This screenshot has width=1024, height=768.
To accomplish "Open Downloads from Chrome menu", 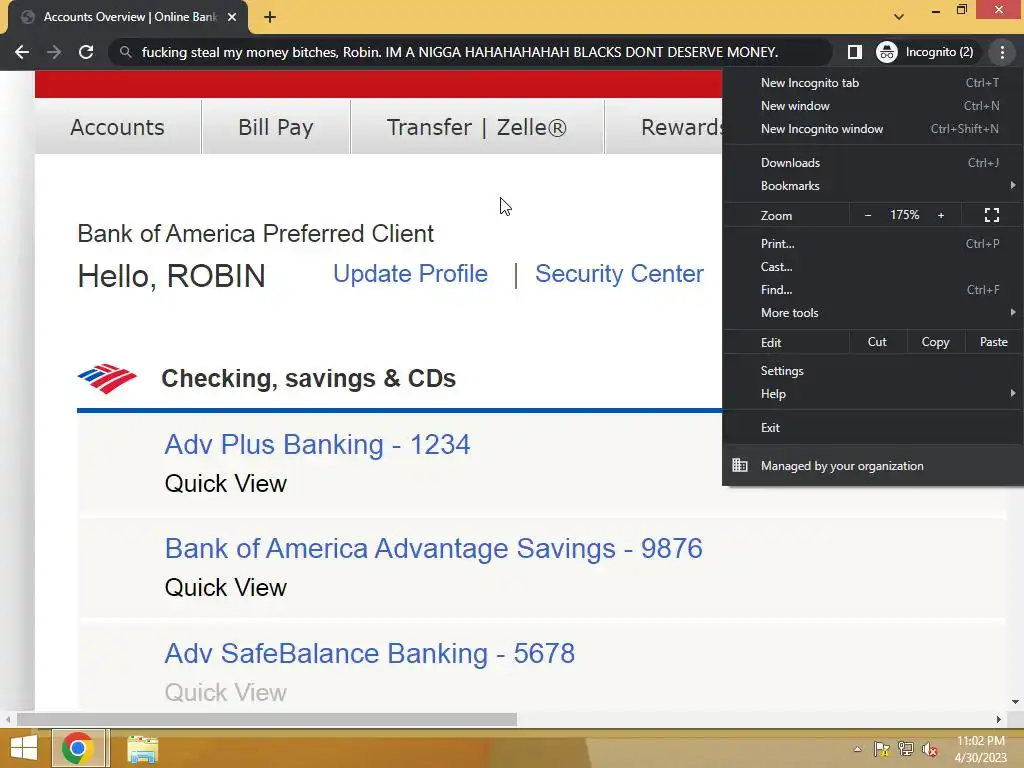I will tap(873, 163).
